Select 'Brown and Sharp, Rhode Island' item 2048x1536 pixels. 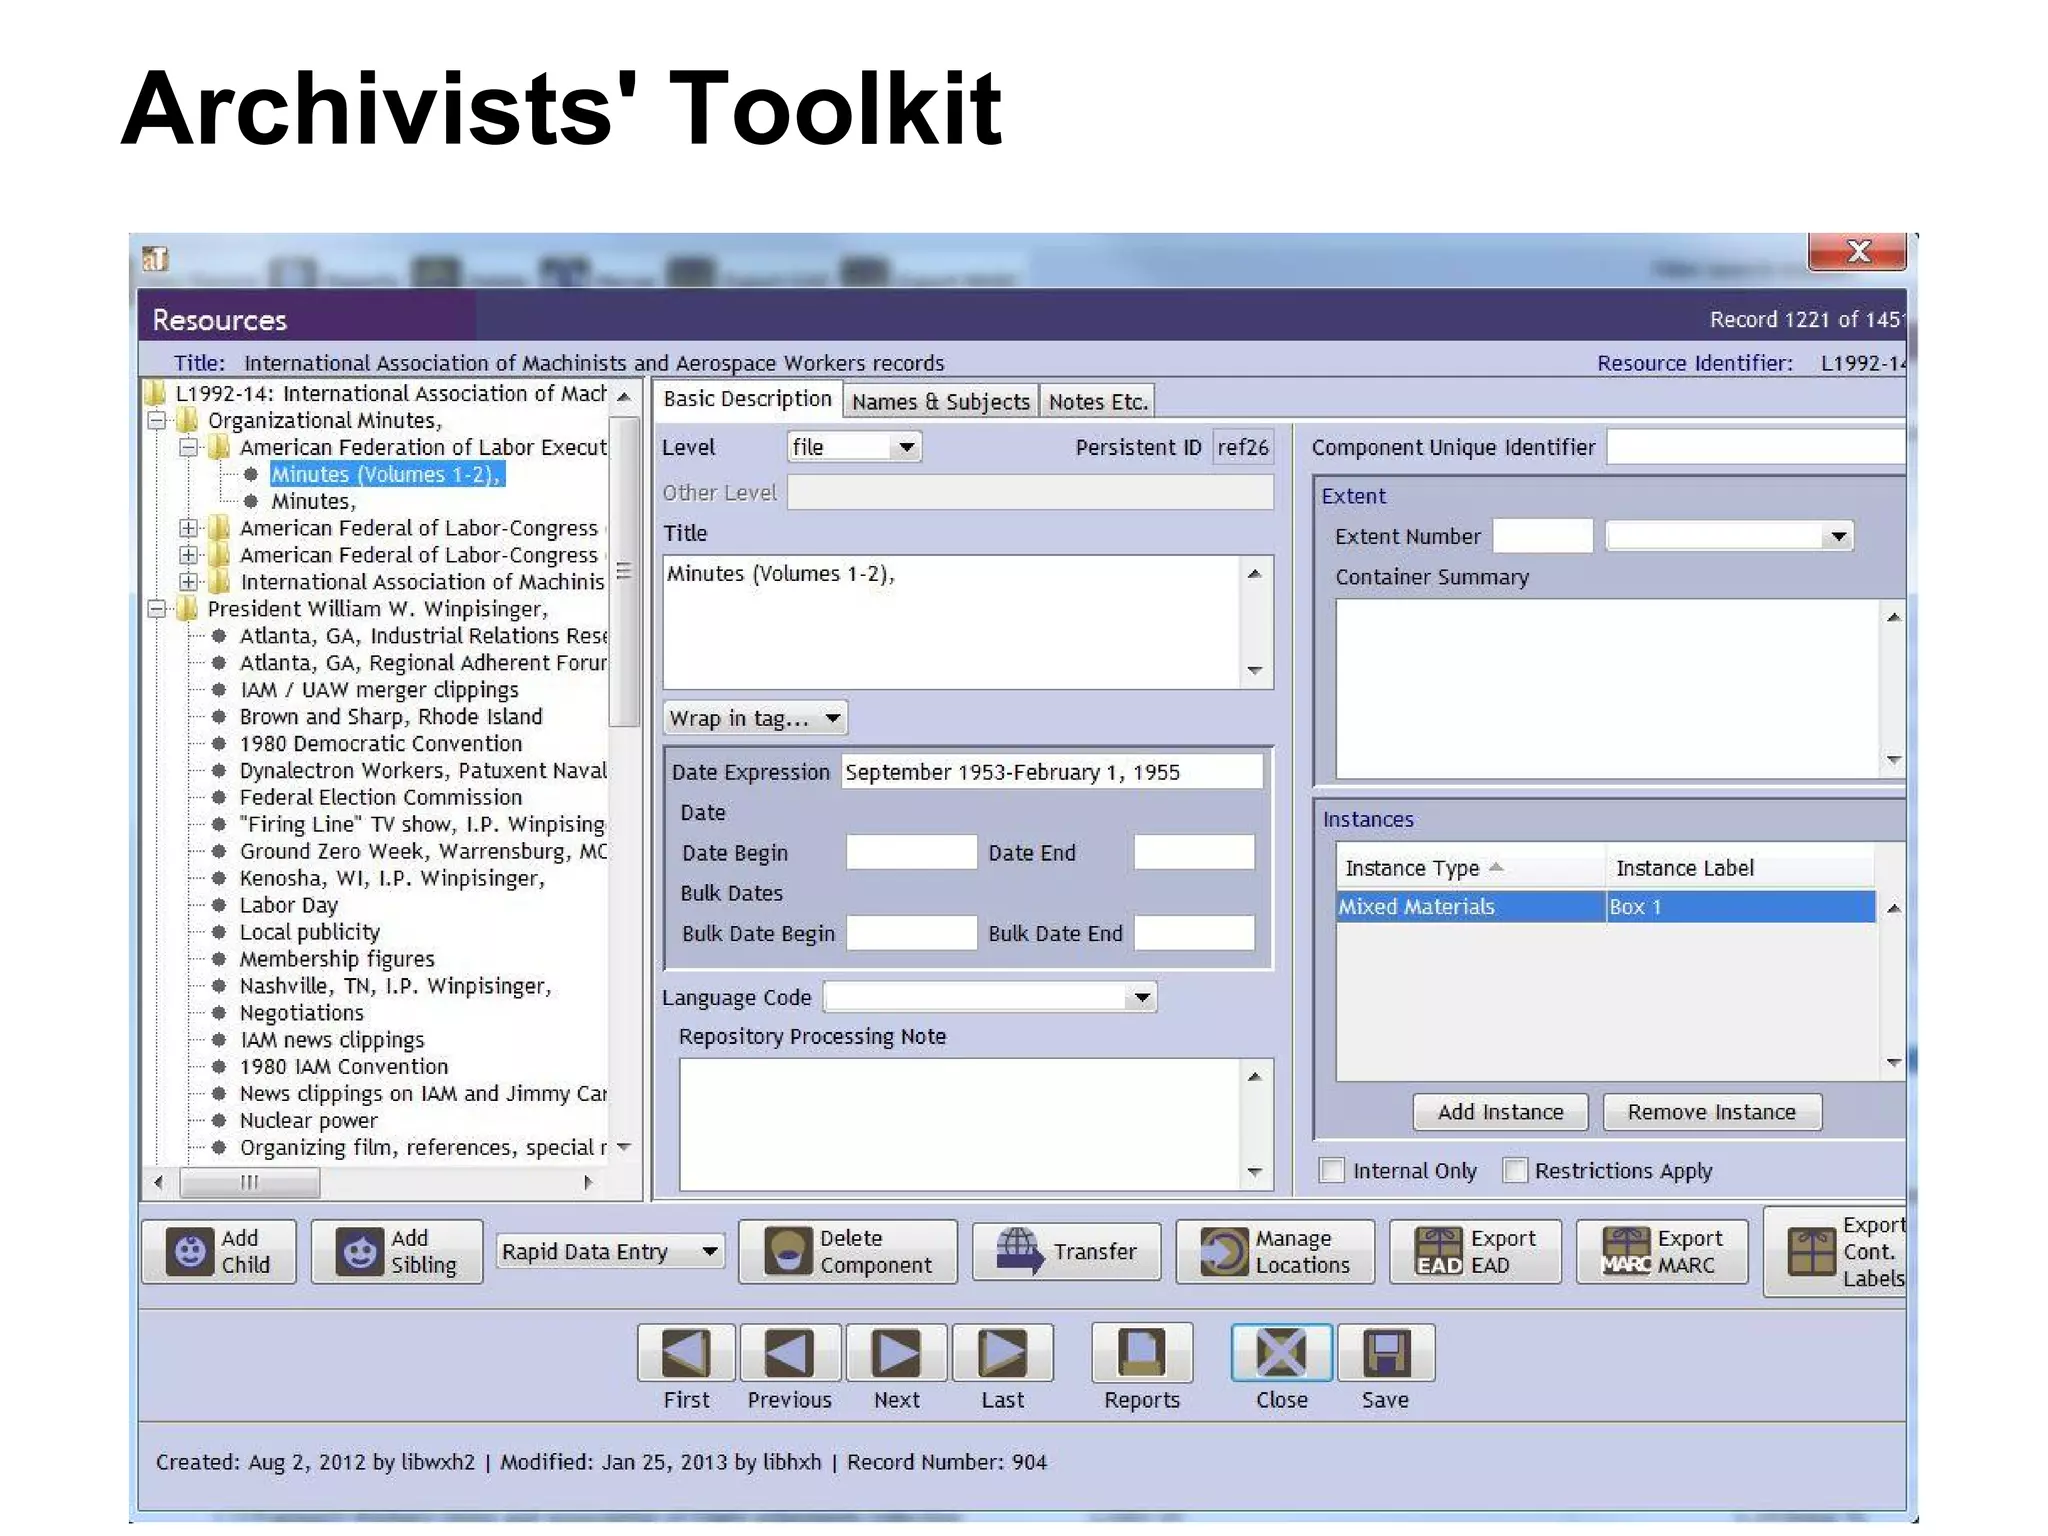point(391,716)
